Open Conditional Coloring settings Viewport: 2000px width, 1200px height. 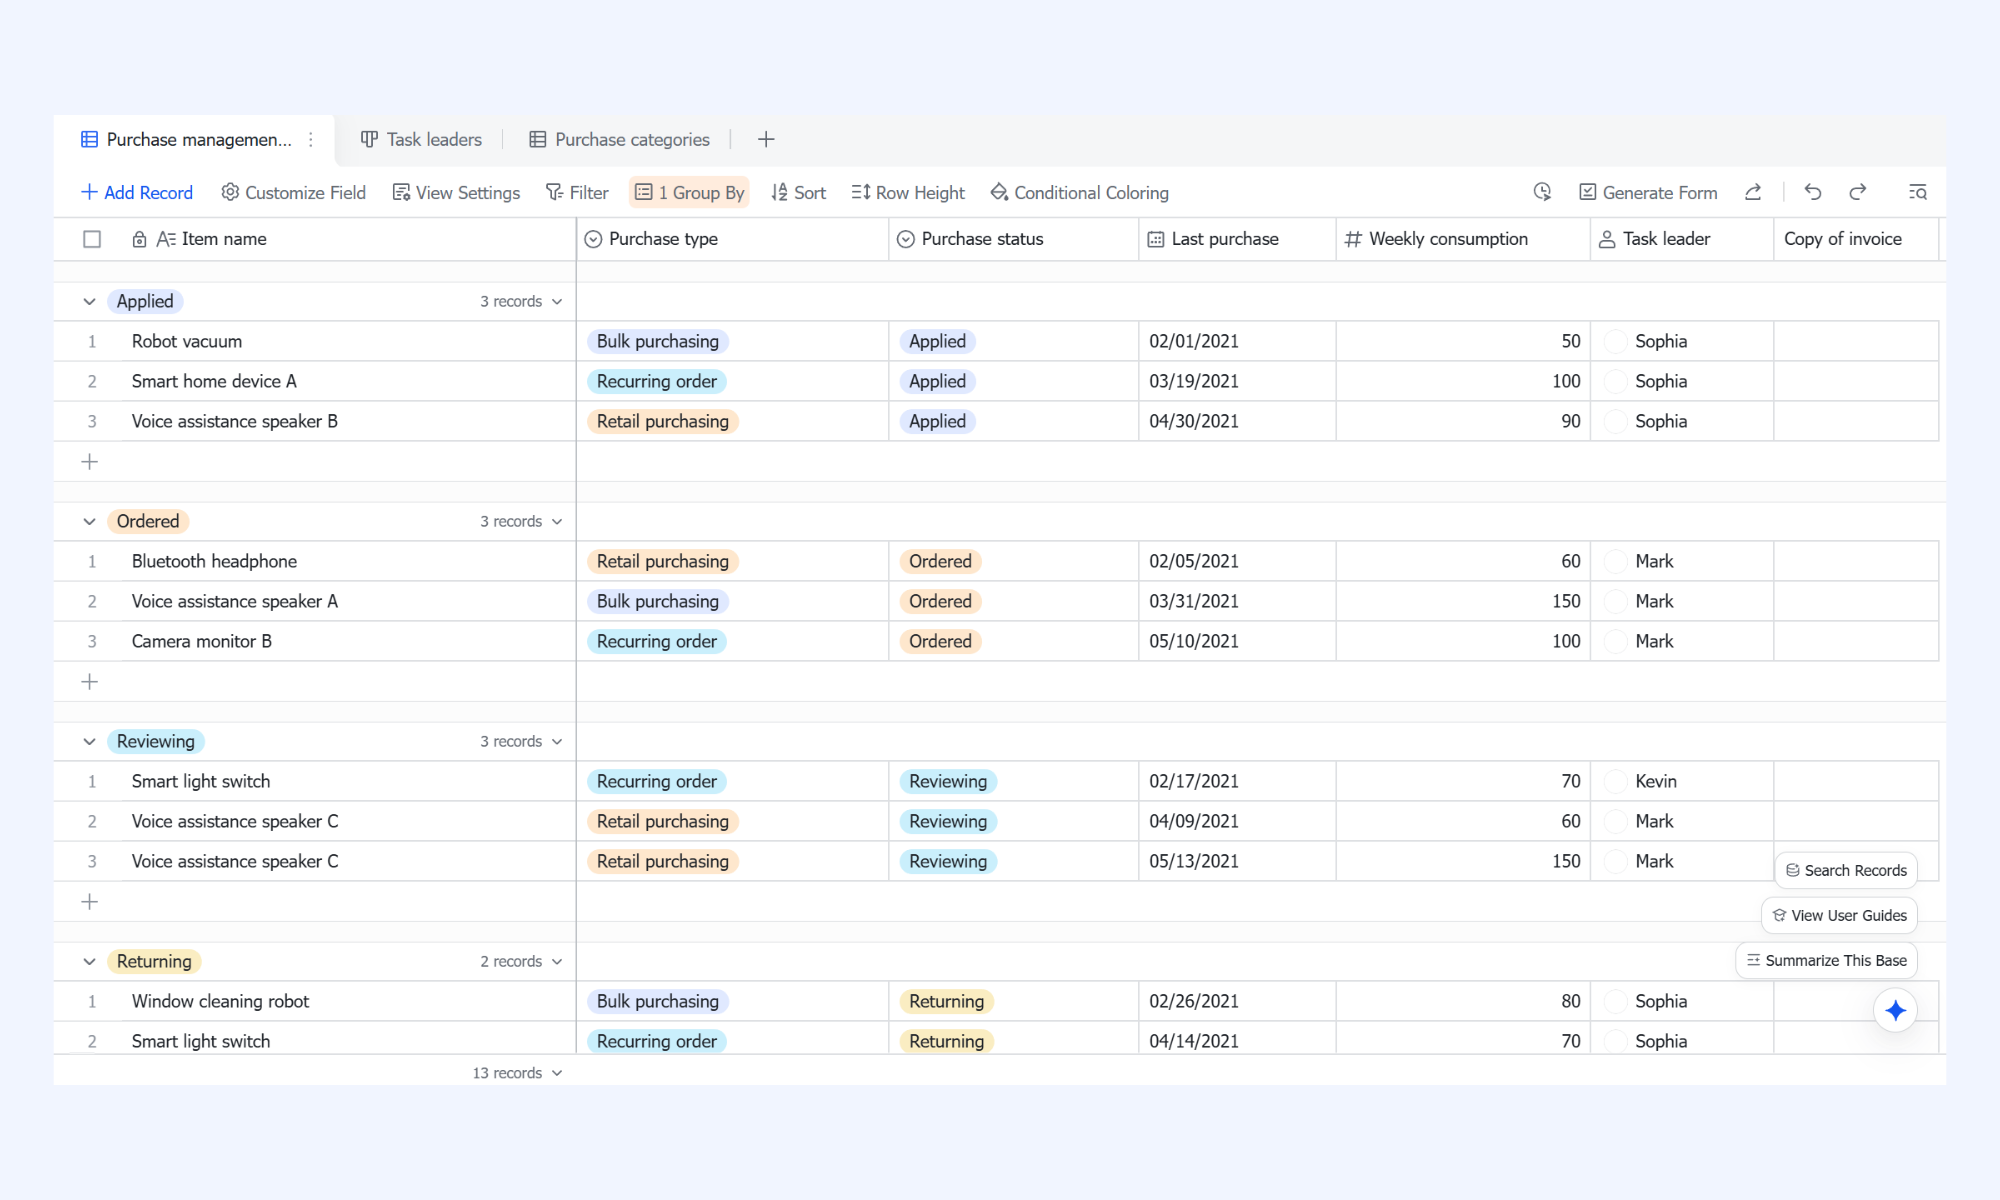(1079, 192)
